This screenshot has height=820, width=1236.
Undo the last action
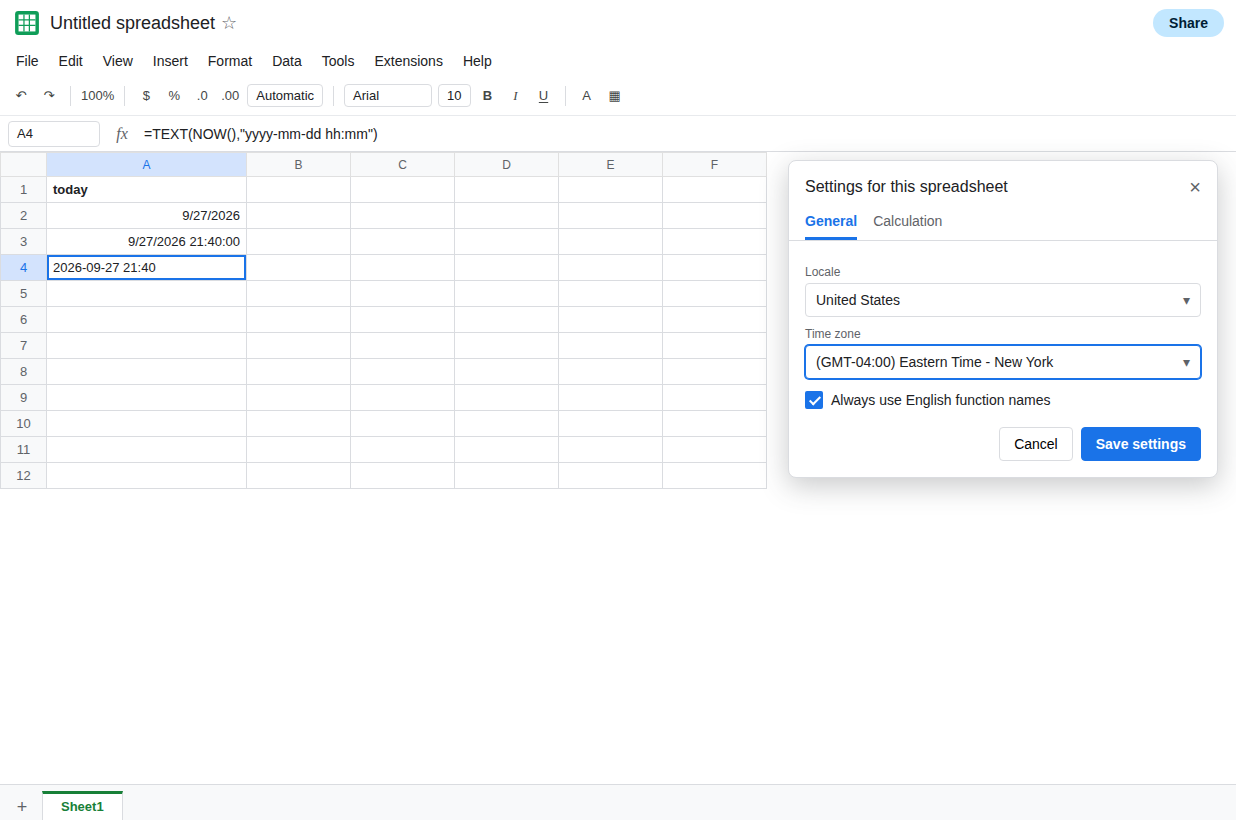[x=21, y=96]
